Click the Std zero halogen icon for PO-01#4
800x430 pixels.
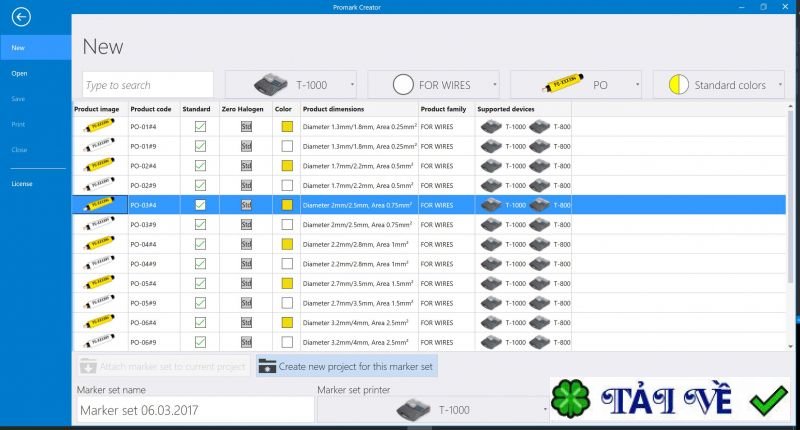246,127
